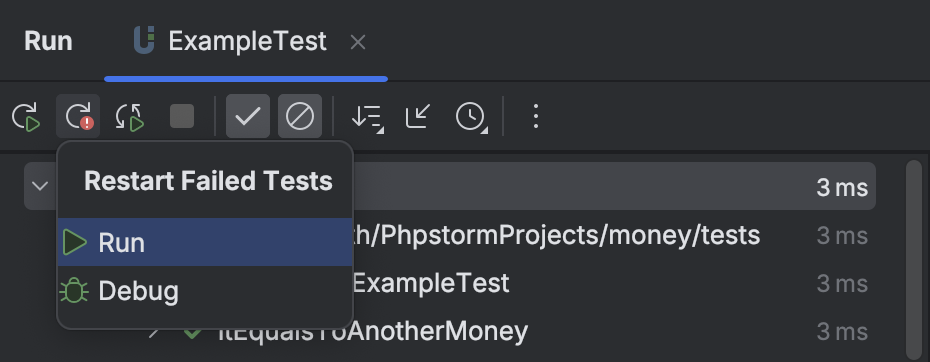930x362 pixels.
Task: Click the green Run play icon
Action: (75, 243)
